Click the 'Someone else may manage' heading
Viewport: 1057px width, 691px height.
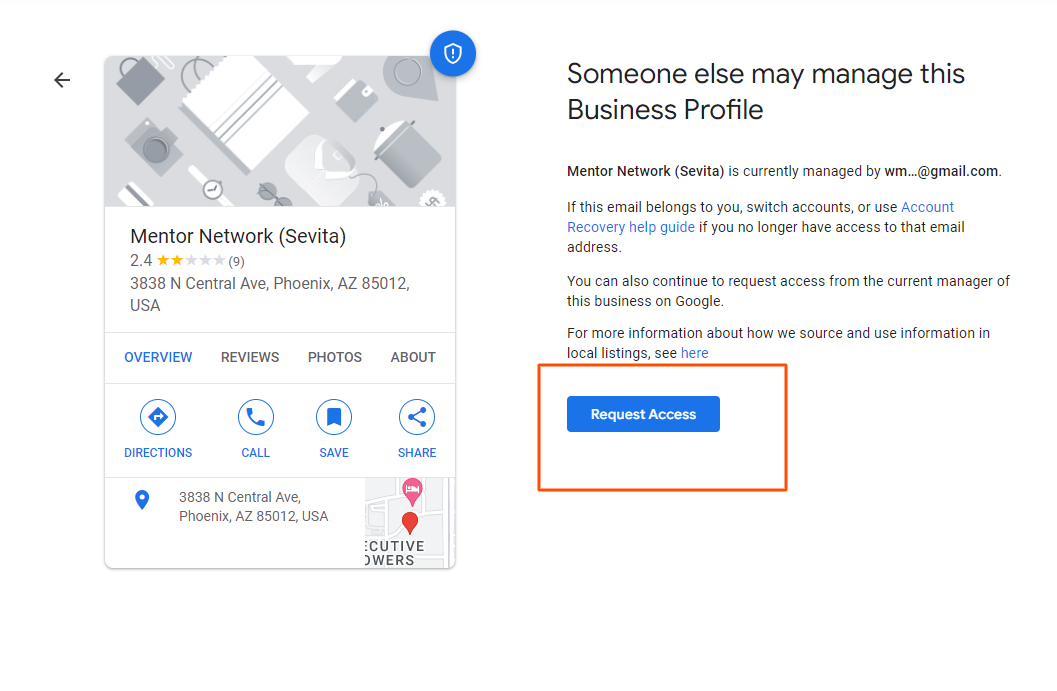pos(766,92)
